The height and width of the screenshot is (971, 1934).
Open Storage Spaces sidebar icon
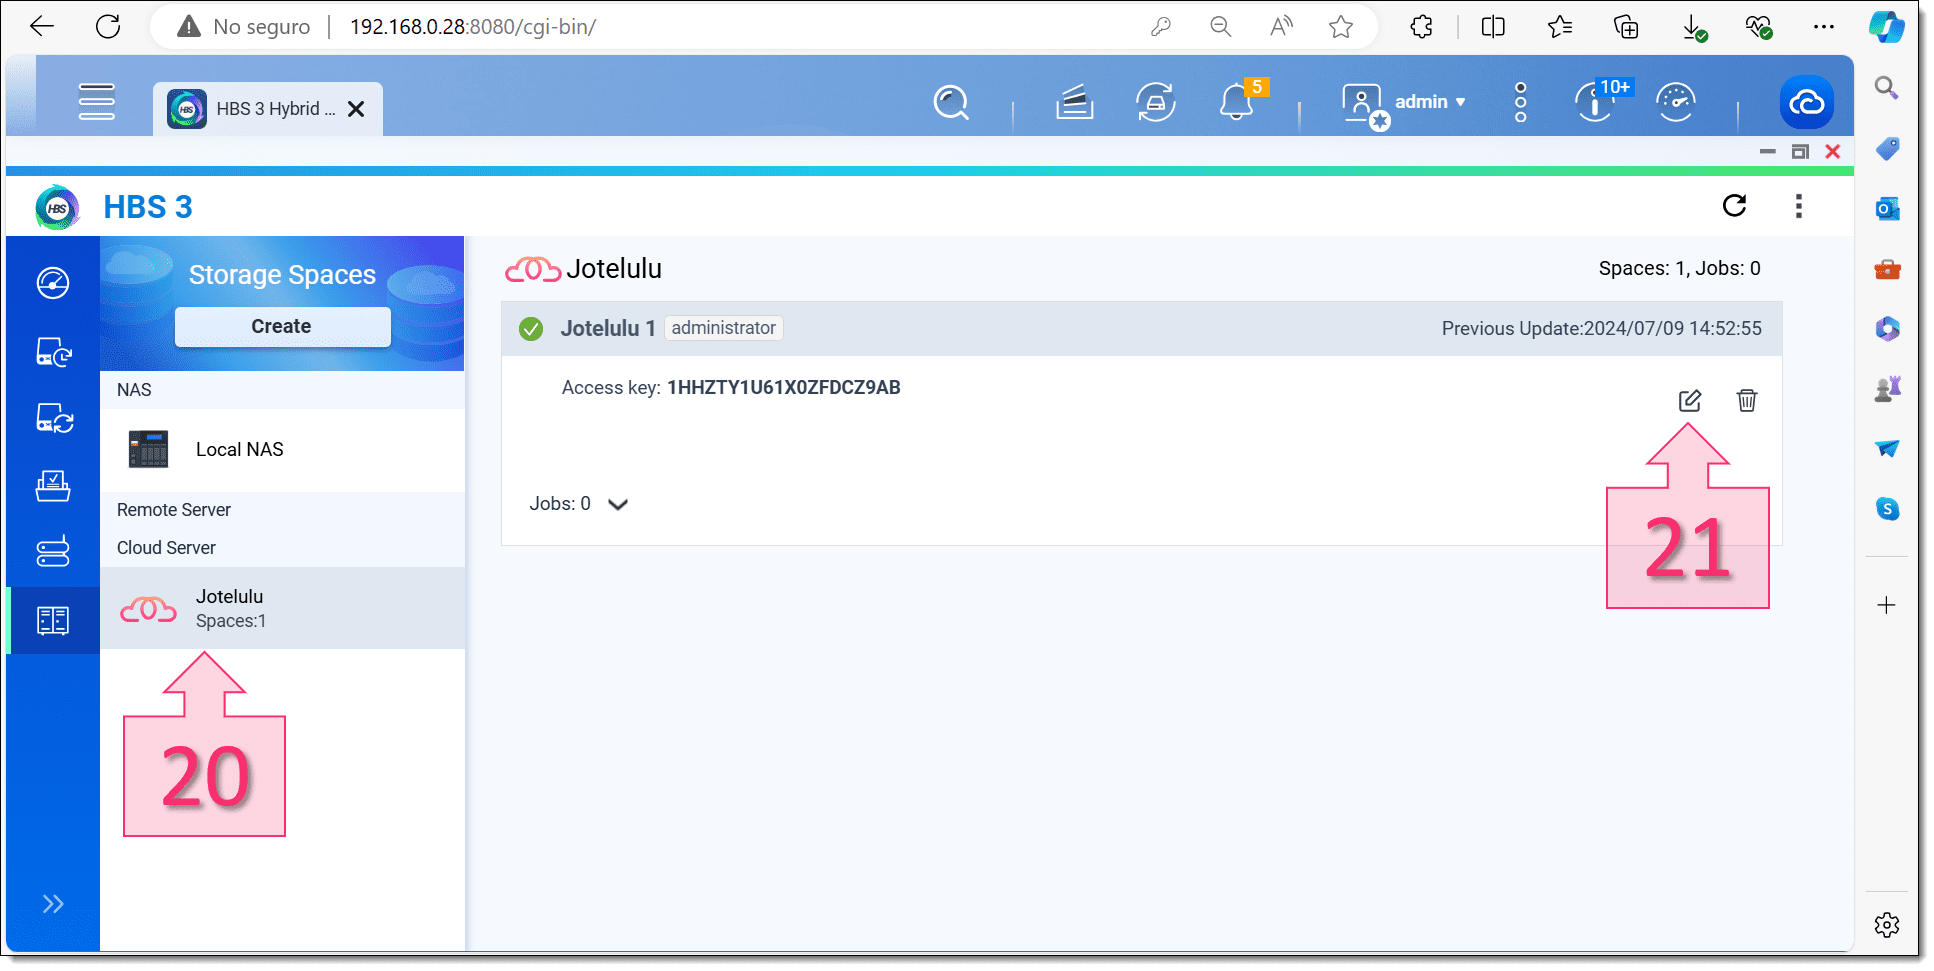coord(53,620)
